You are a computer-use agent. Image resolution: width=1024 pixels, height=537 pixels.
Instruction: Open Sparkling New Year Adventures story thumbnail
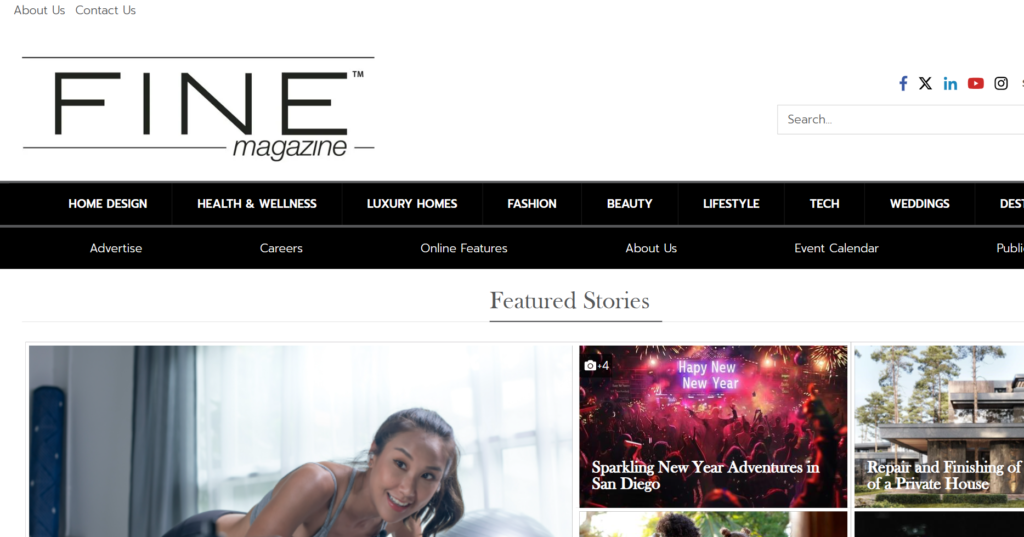pos(713,427)
